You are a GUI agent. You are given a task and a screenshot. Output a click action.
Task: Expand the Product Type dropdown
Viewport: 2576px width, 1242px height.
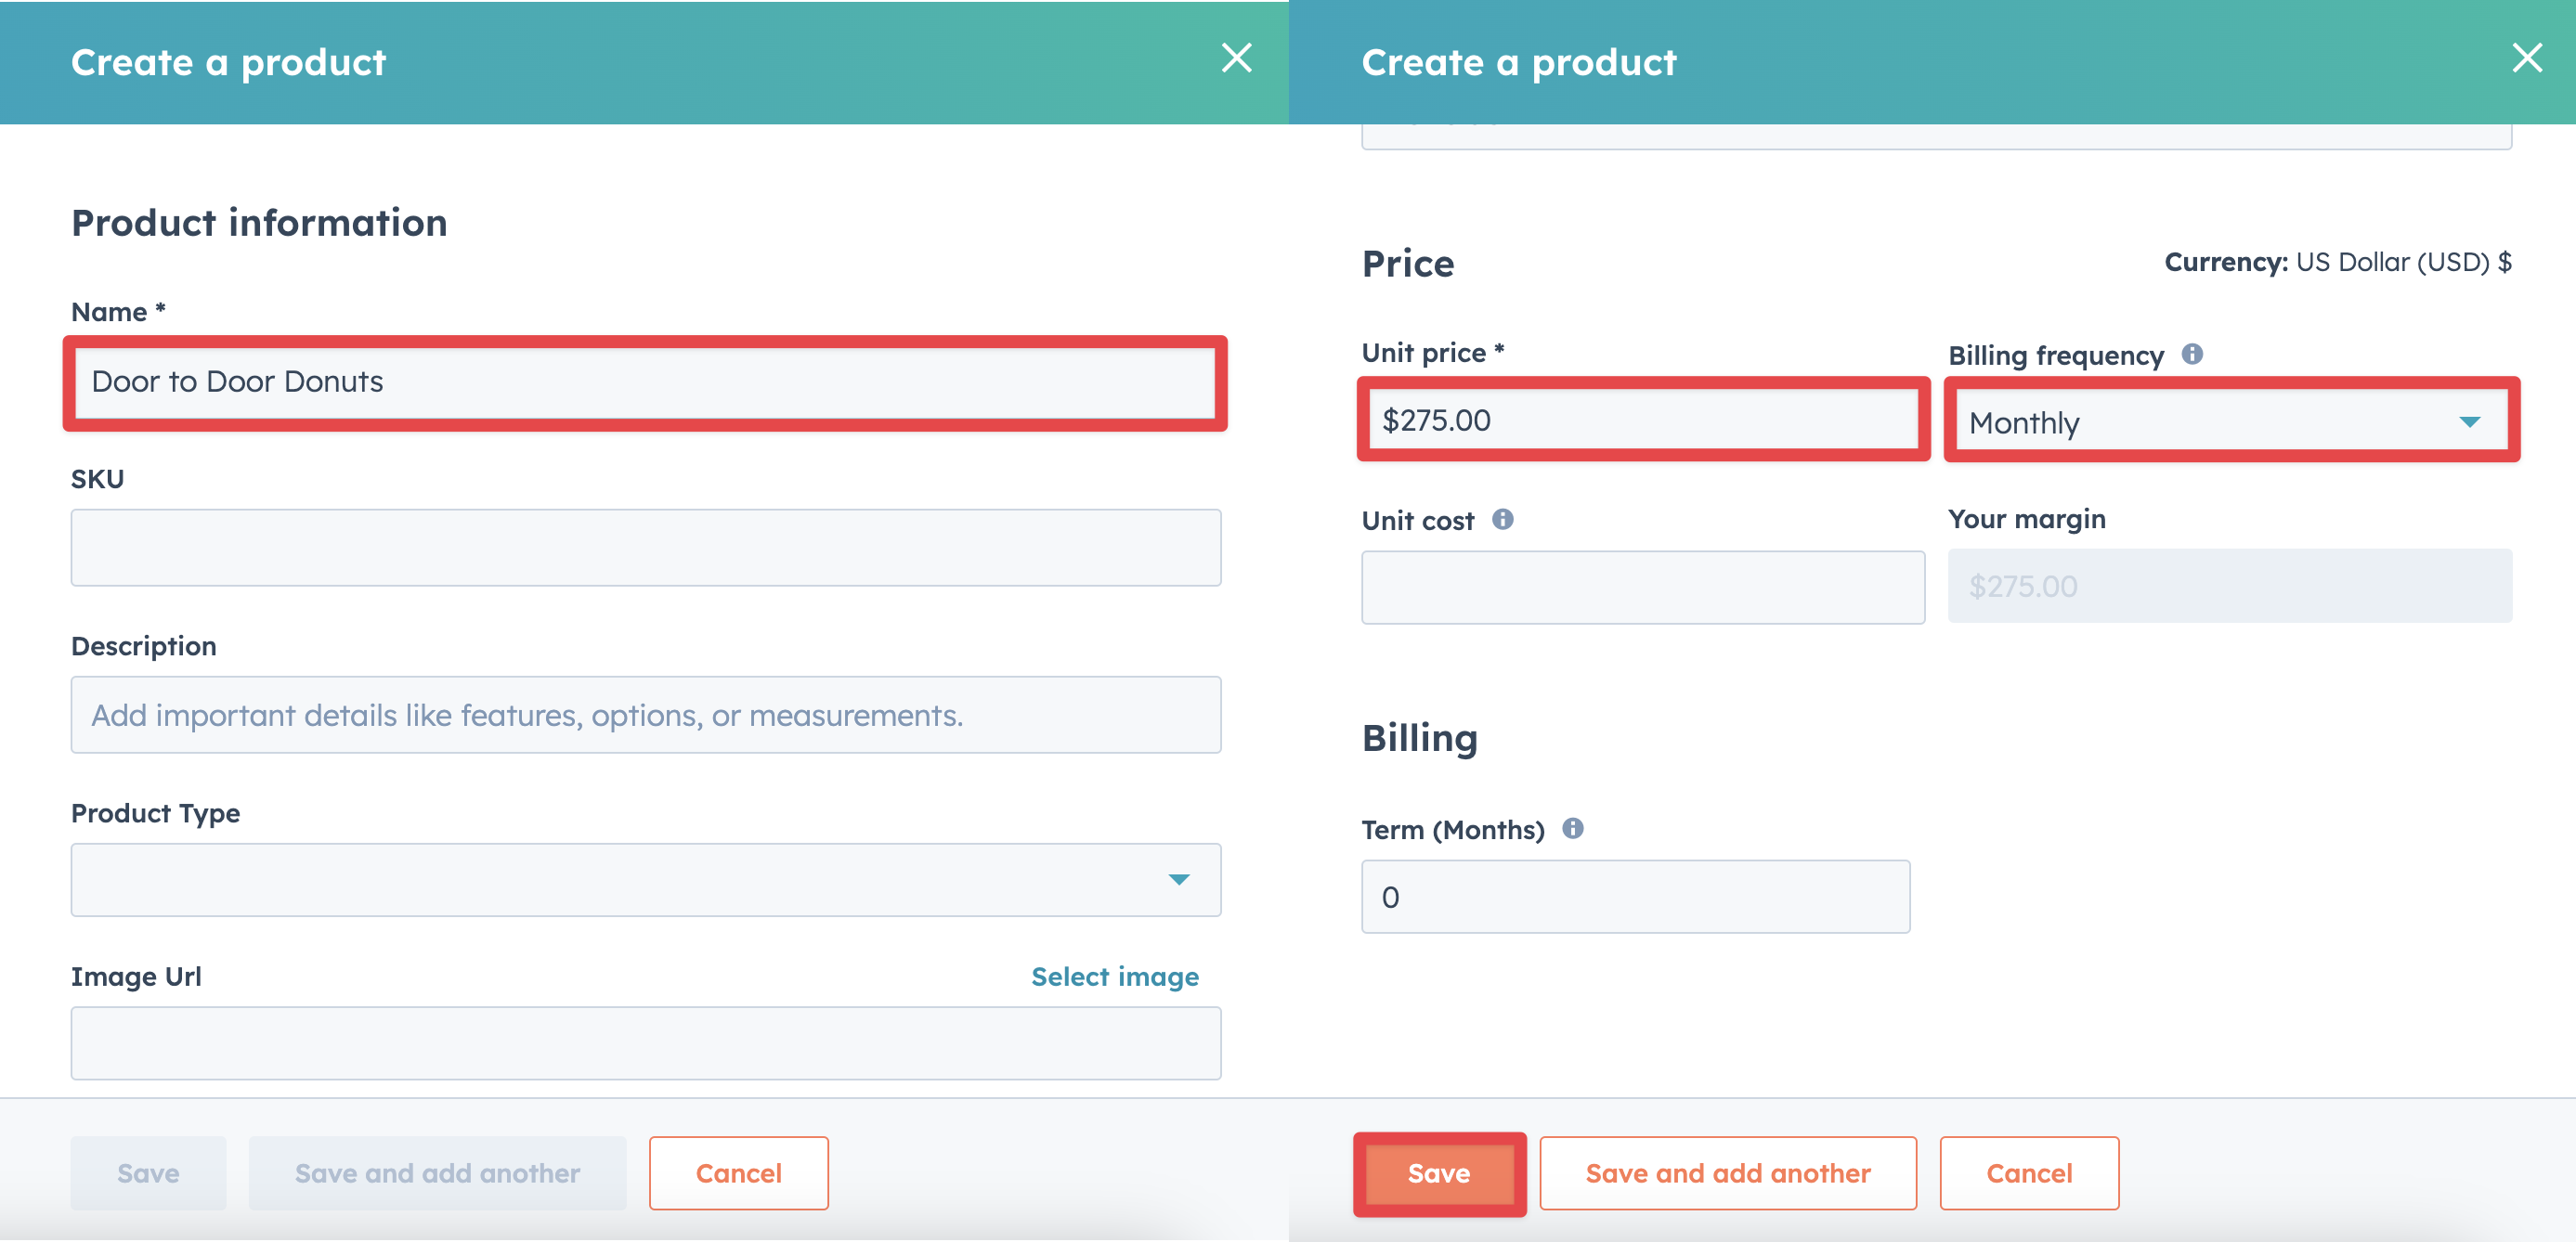[645, 879]
